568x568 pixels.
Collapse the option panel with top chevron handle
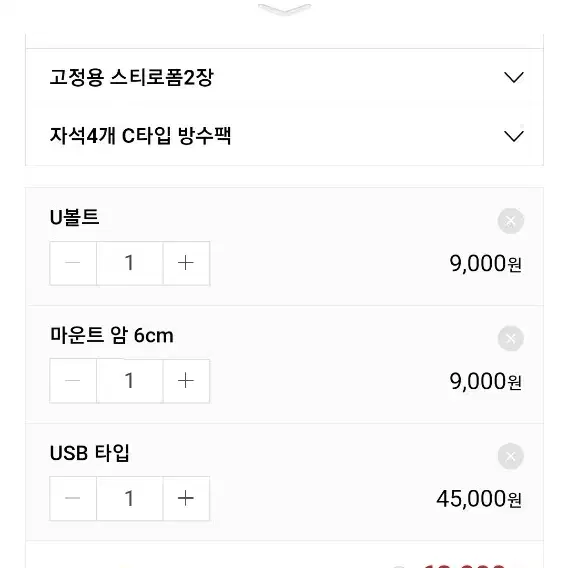tap(284, 9)
